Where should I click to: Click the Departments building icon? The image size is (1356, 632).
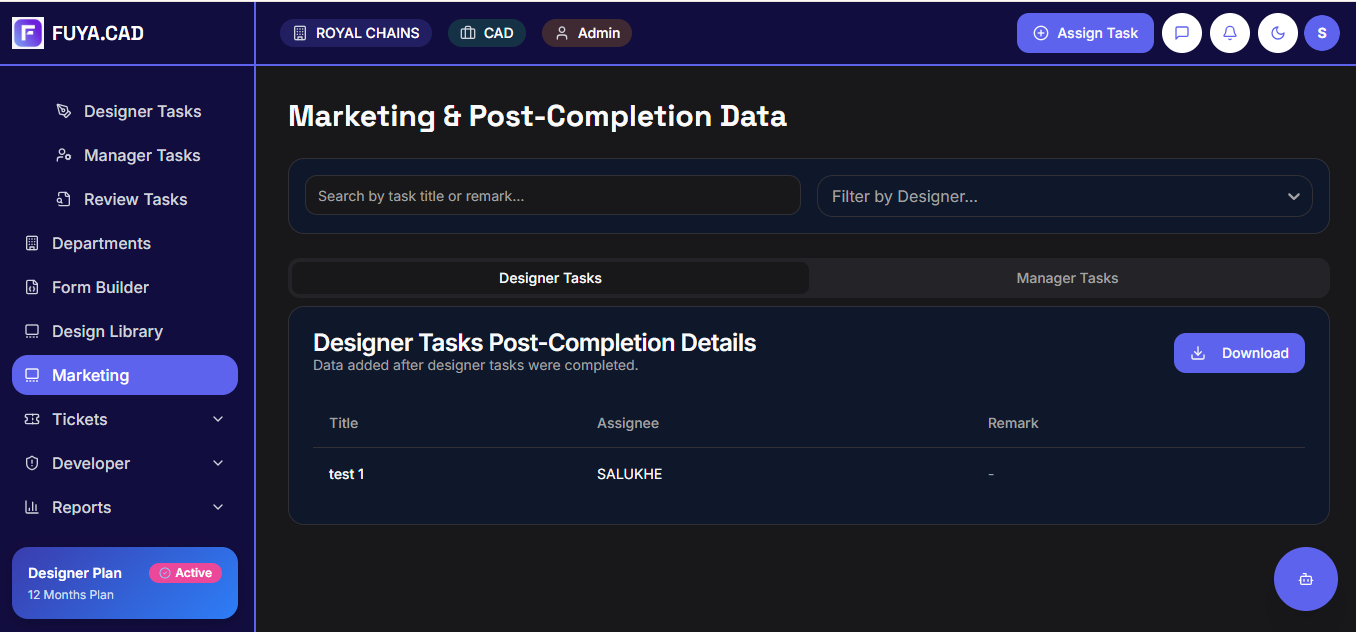(32, 243)
